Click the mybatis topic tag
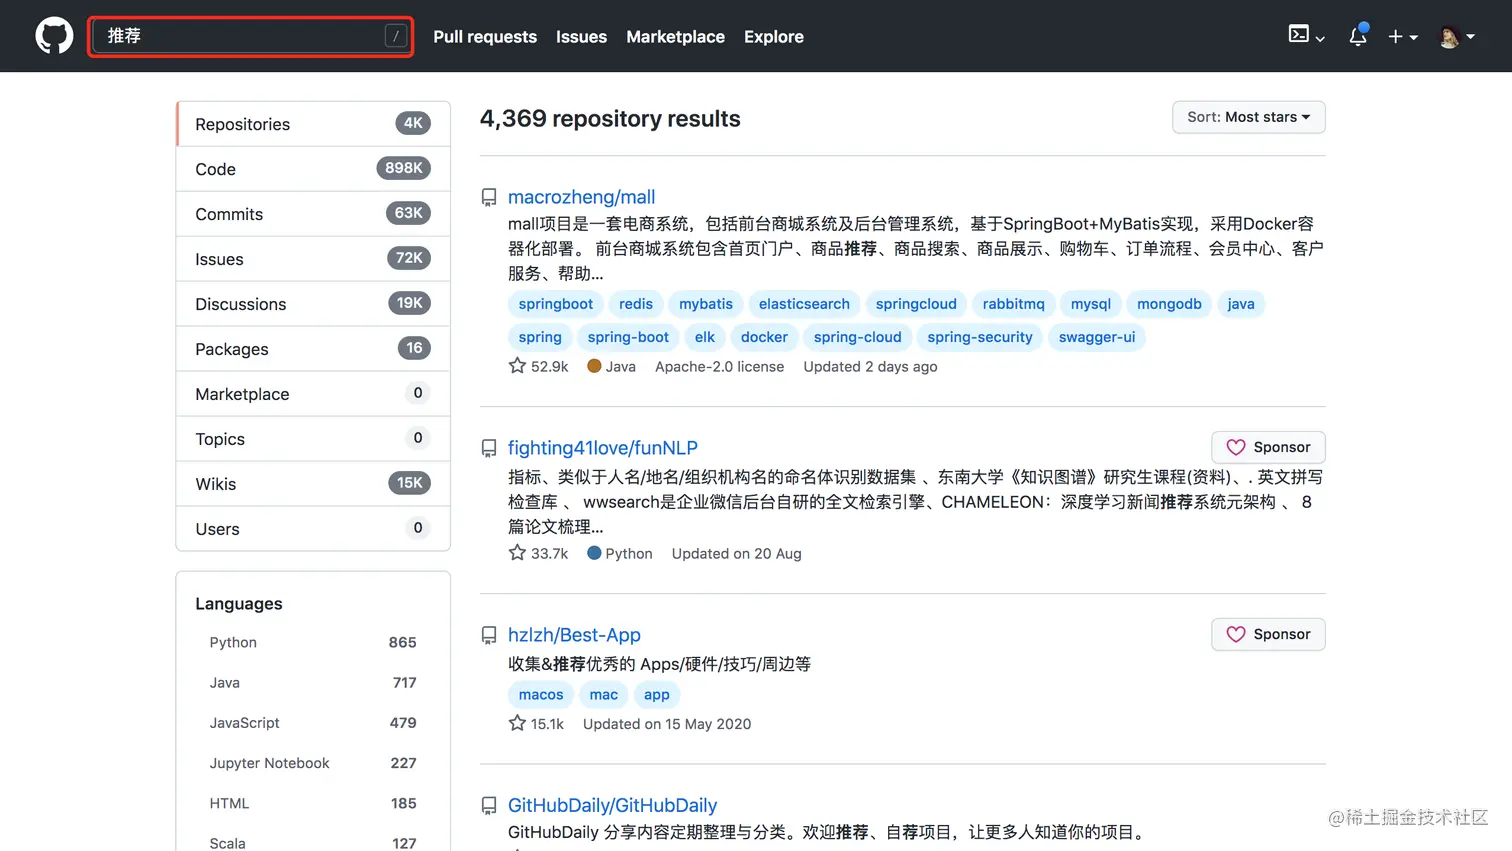Image resolution: width=1512 pixels, height=851 pixels. pos(706,304)
